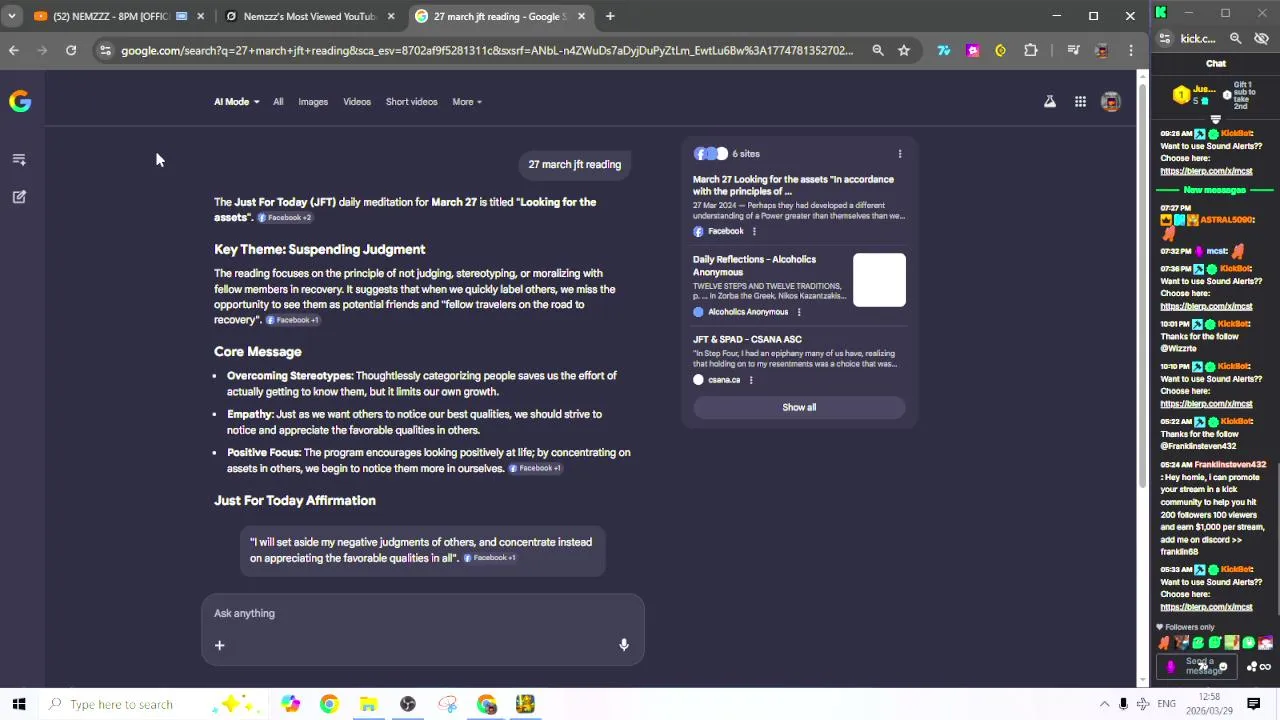Add attachment with the plus icon
This screenshot has width=1280, height=720.
click(219, 645)
